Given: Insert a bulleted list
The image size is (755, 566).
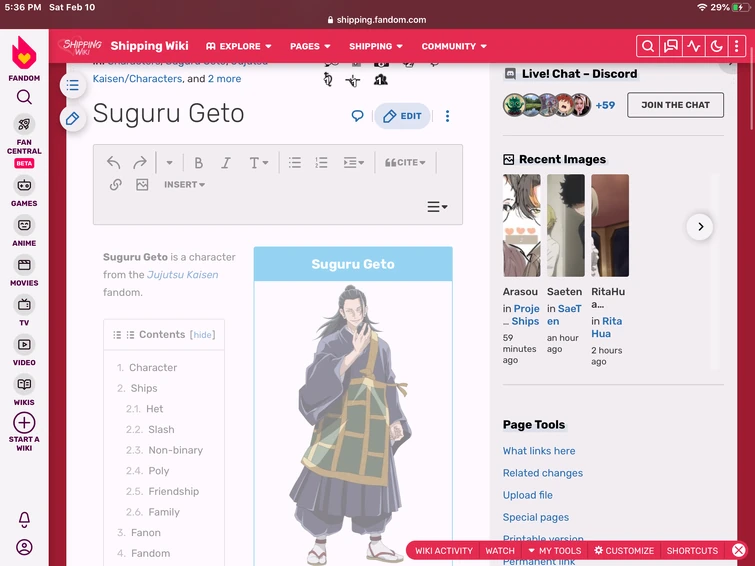Looking at the screenshot, I should 295,162.
